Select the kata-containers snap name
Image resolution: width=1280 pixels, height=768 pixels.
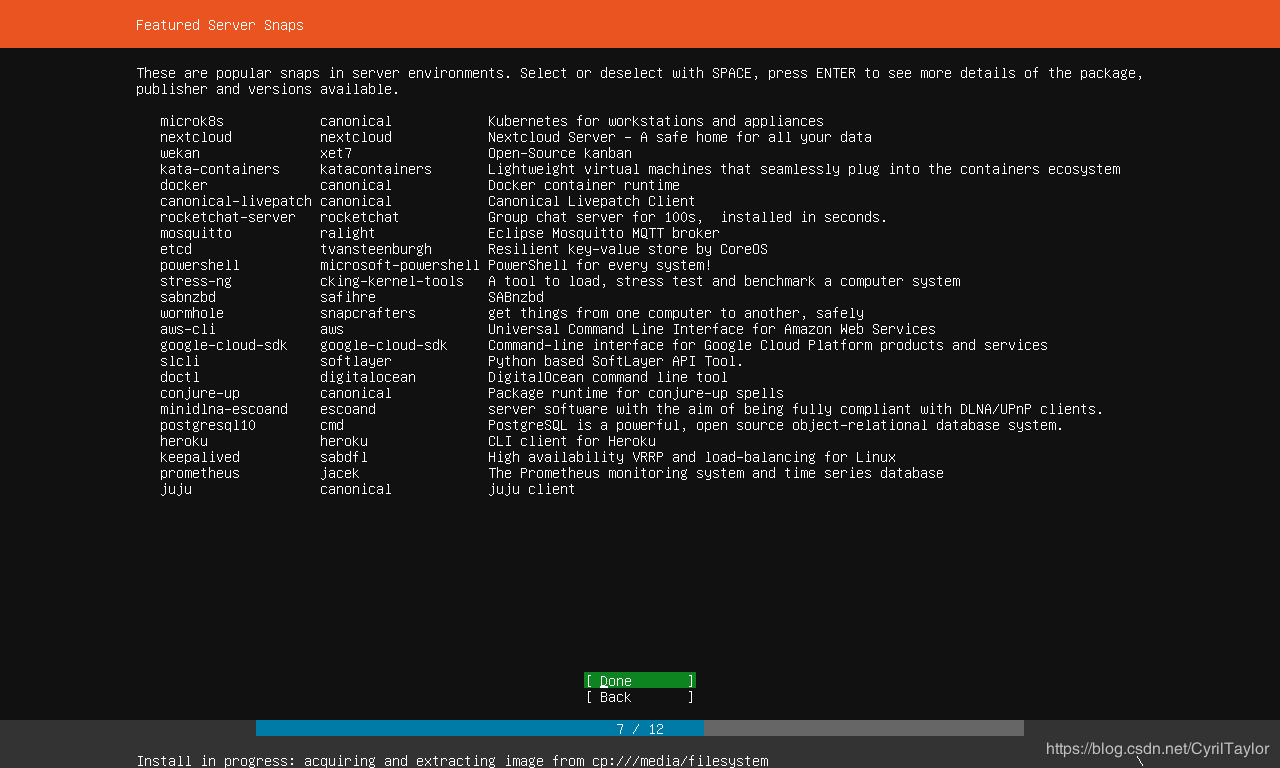(220, 169)
